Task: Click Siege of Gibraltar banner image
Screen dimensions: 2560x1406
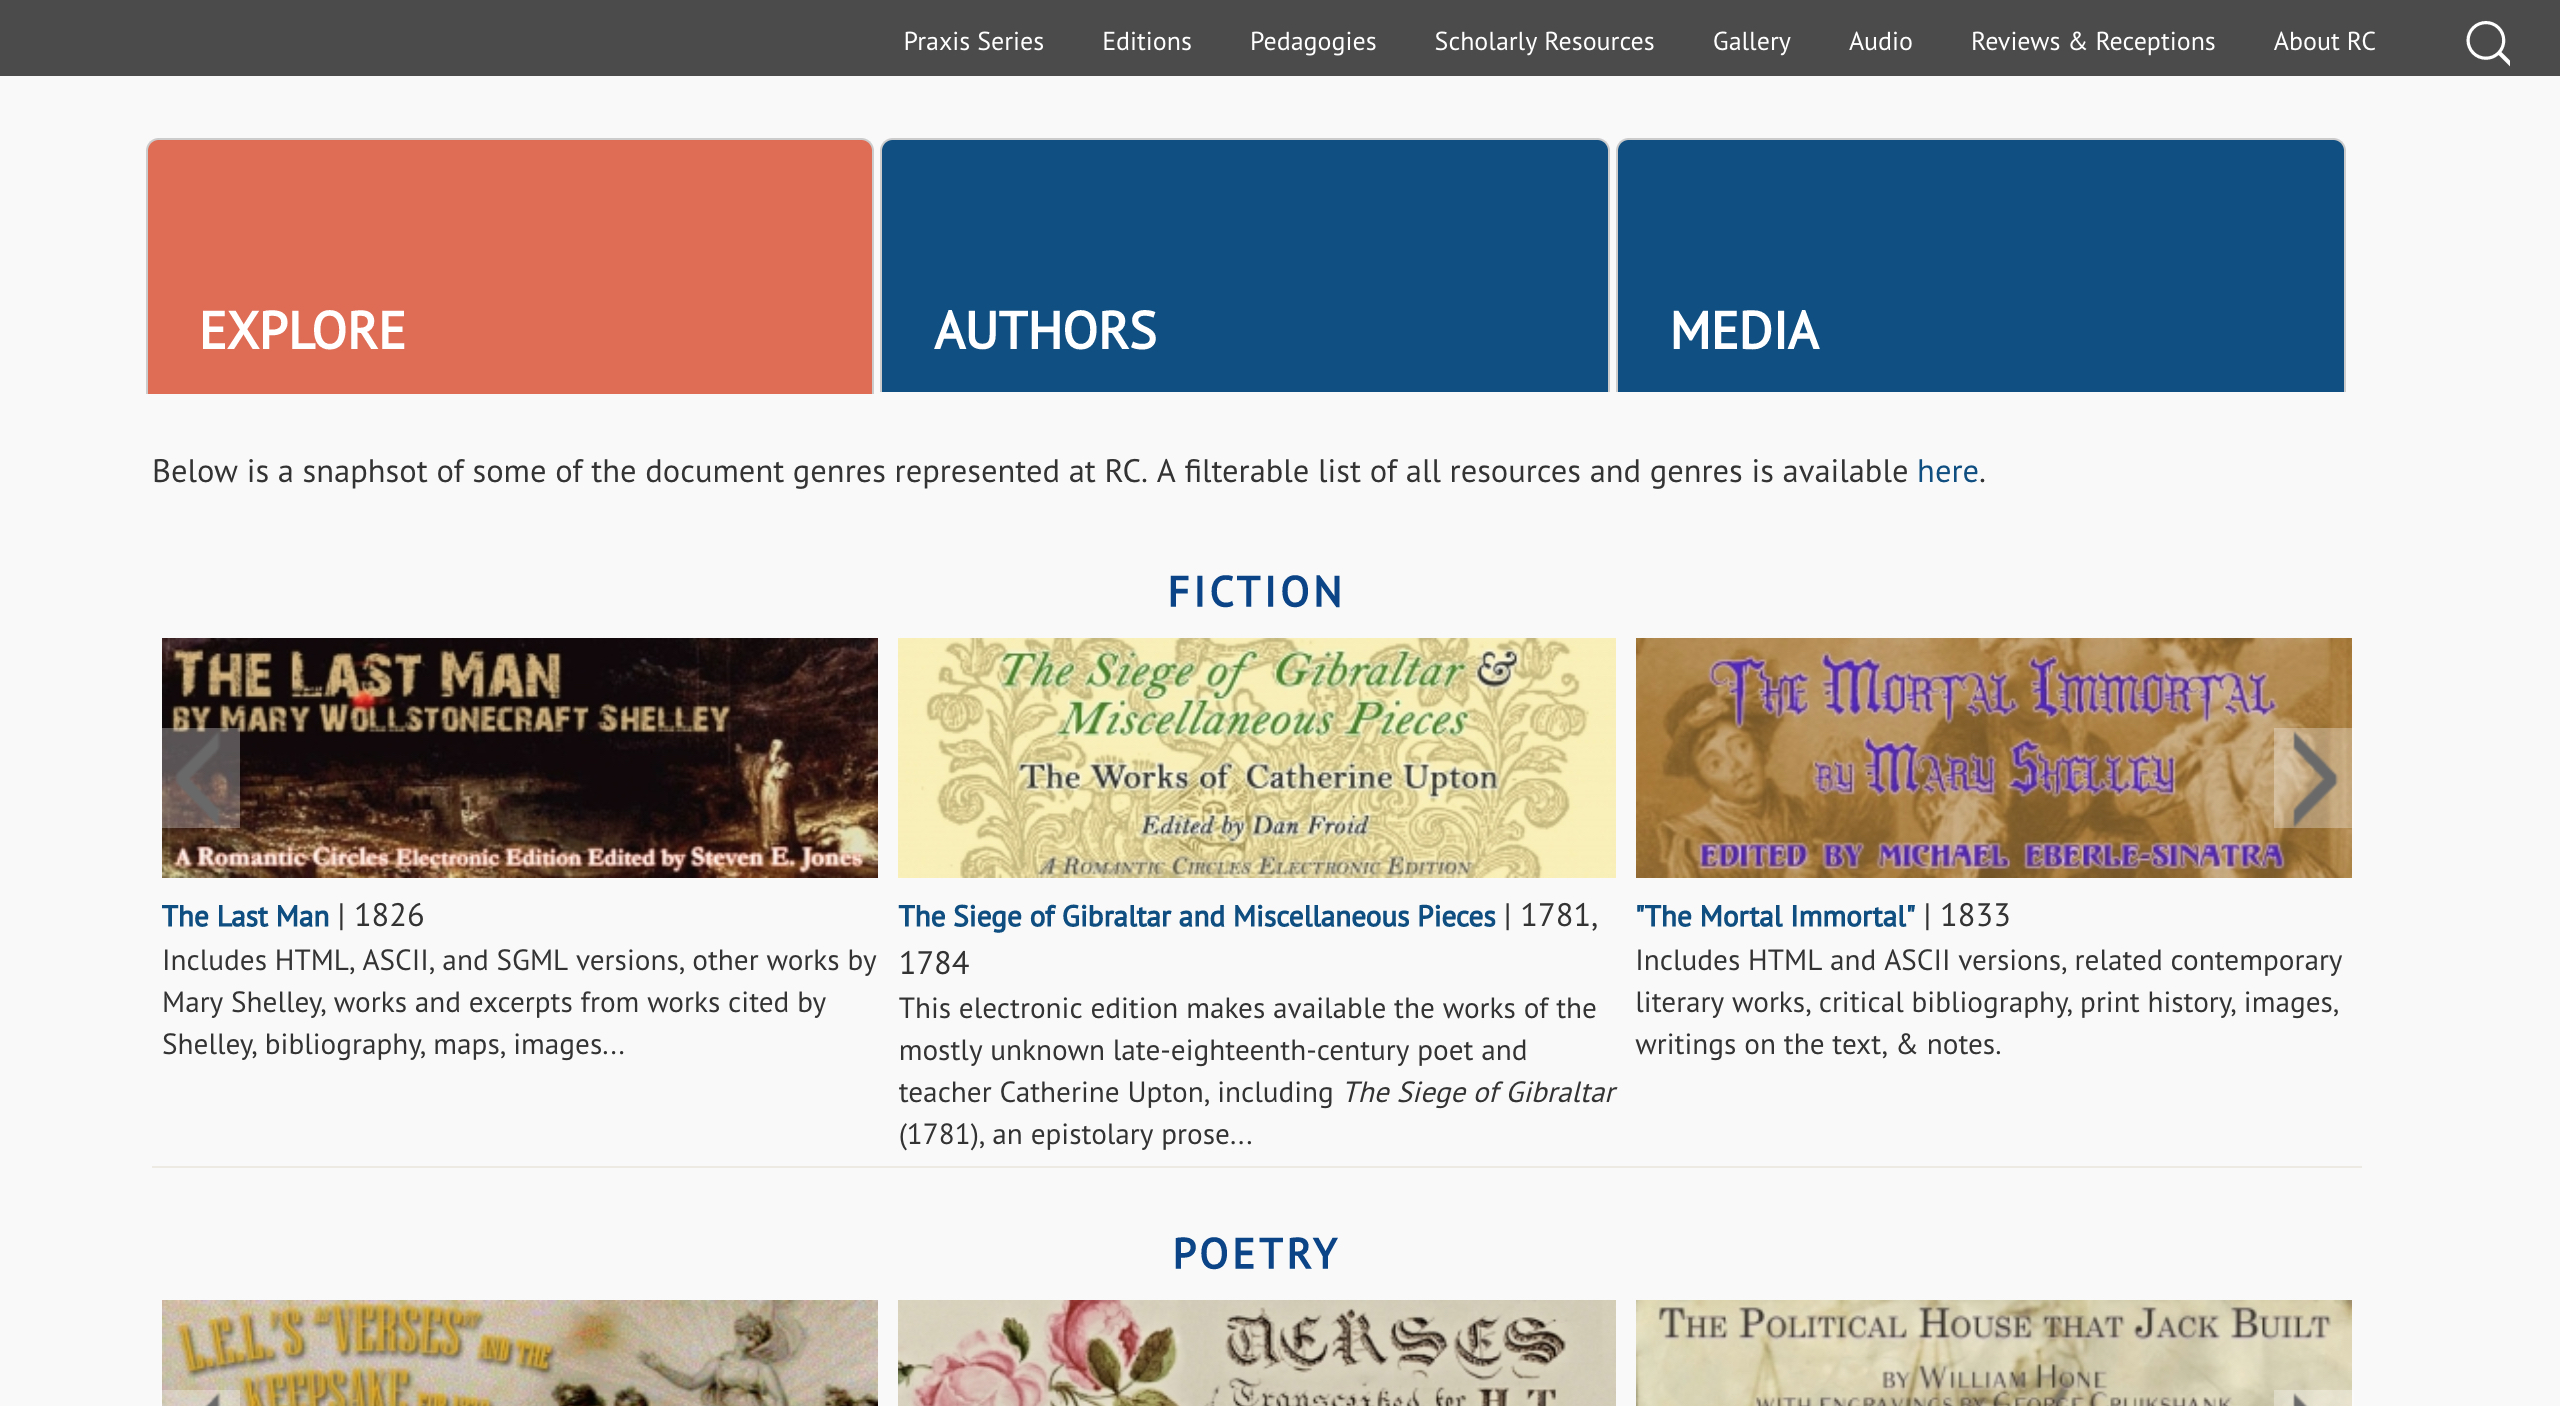Action: pyautogui.click(x=1256, y=758)
